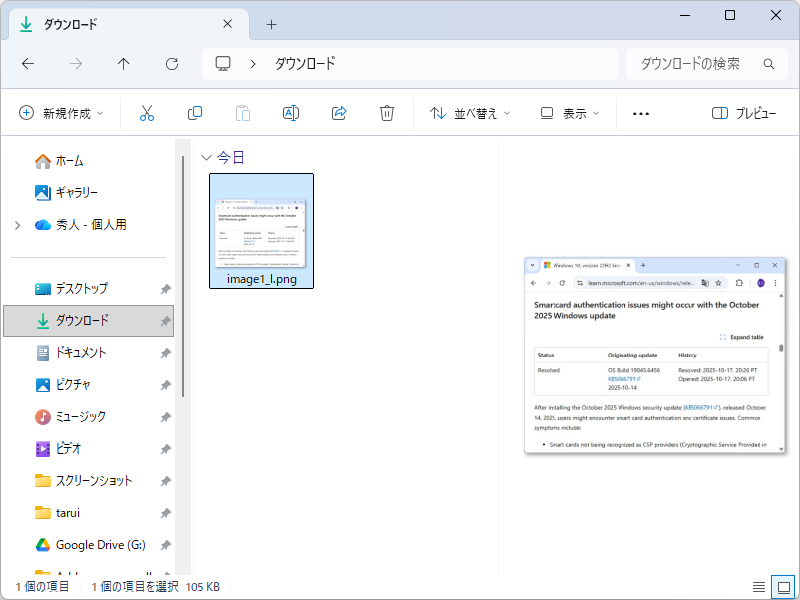
Task: Open the 並べ替え sort dropdown
Action: 470,112
